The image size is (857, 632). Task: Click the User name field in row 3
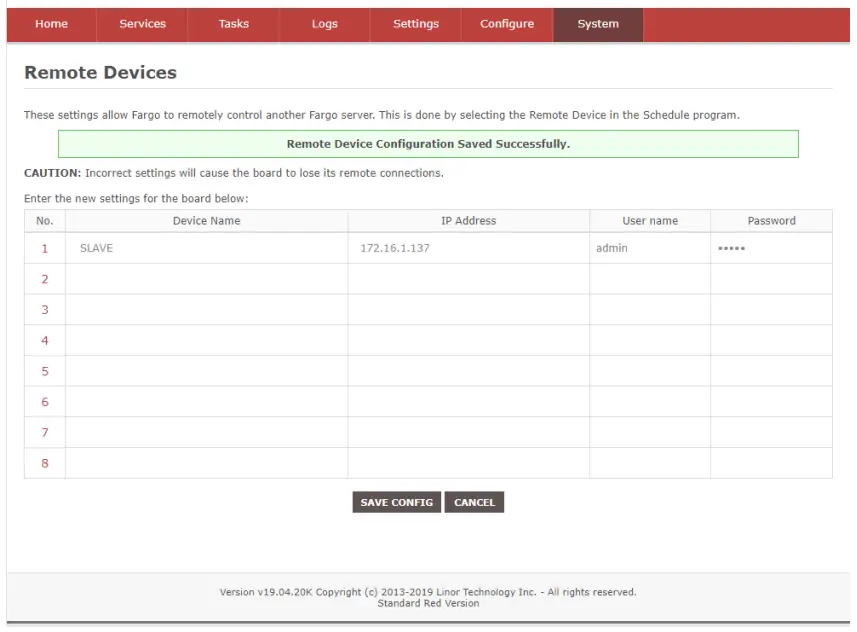click(650, 309)
